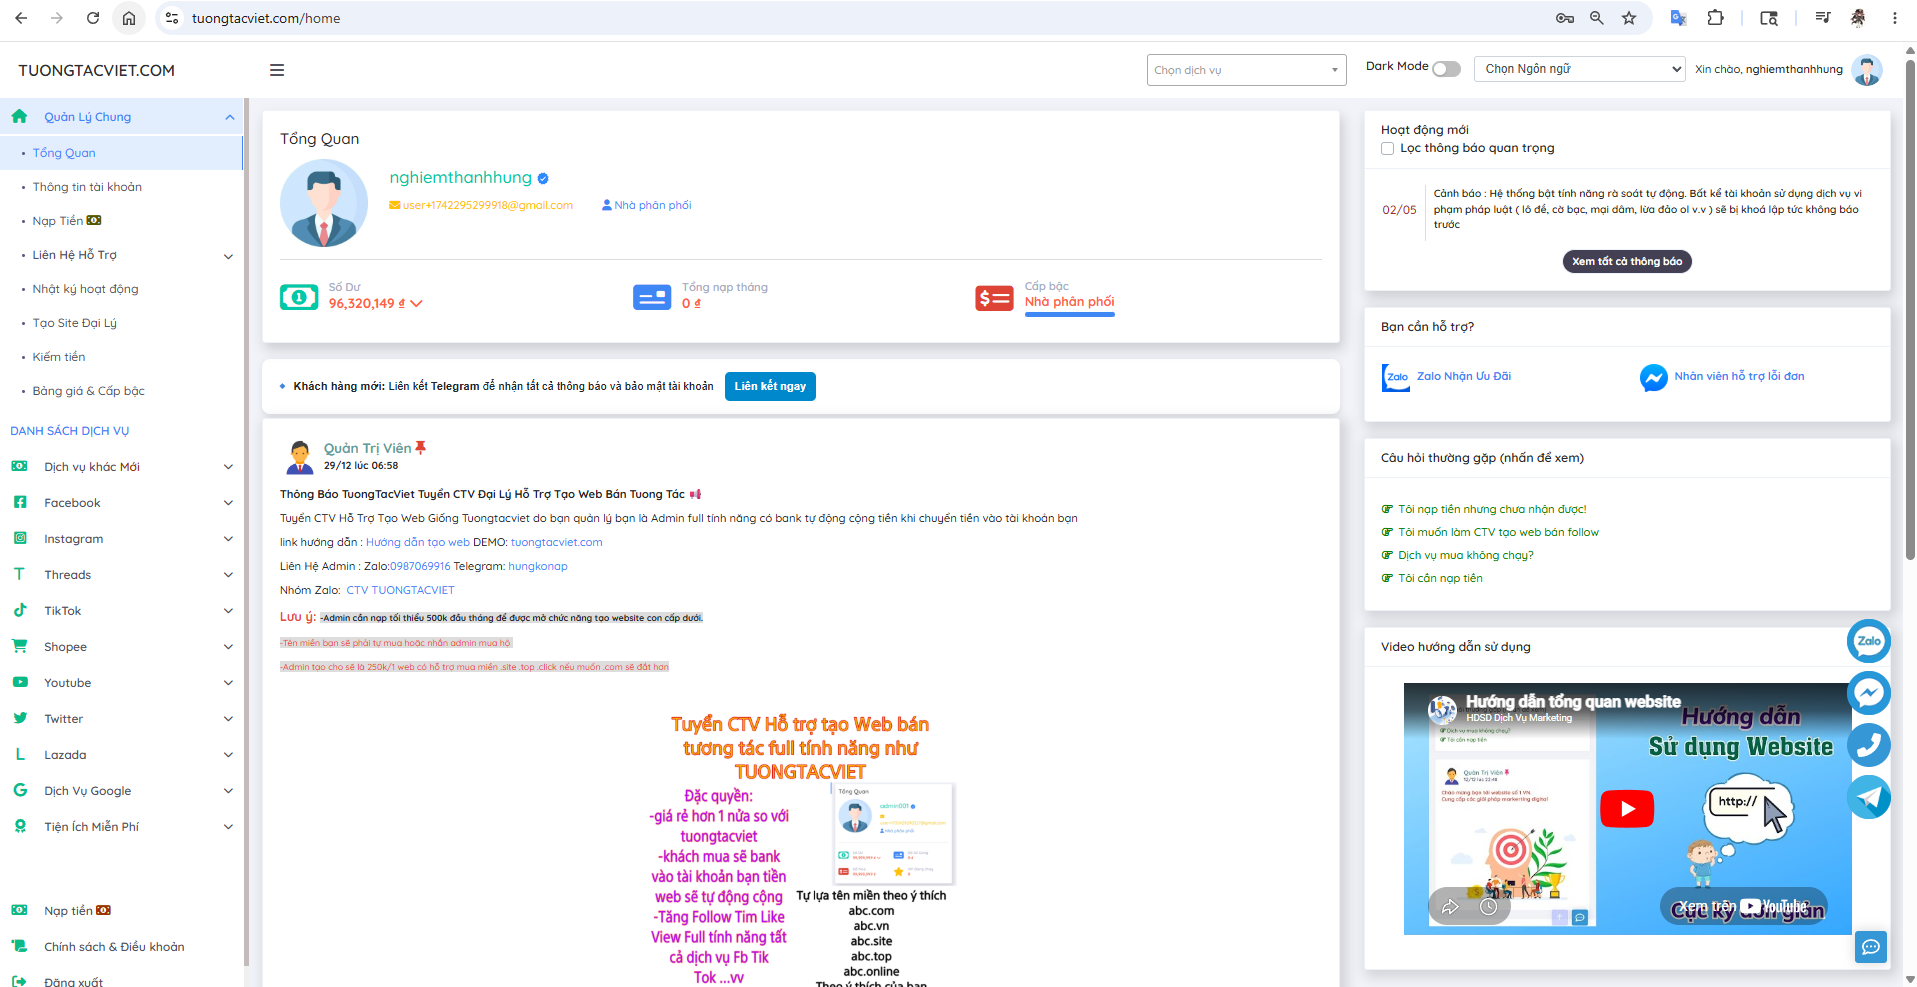Click the floating phone call icon
1917x987 pixels.
(x=1869, y=745)
